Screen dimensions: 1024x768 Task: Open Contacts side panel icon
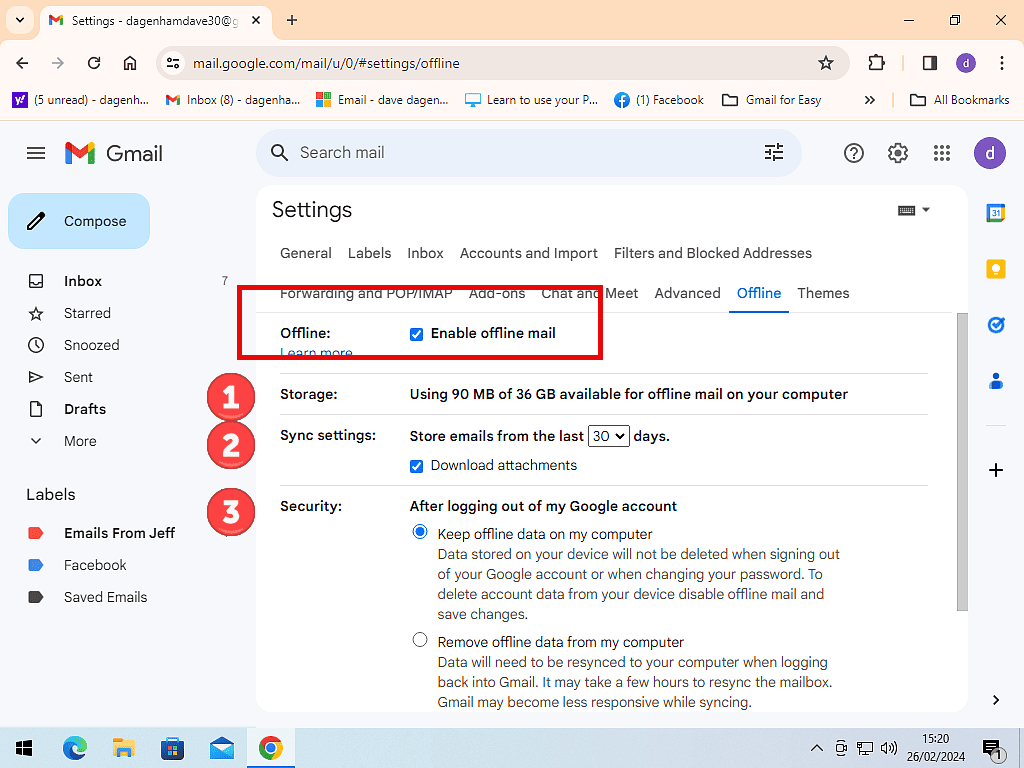pos(995,381)
